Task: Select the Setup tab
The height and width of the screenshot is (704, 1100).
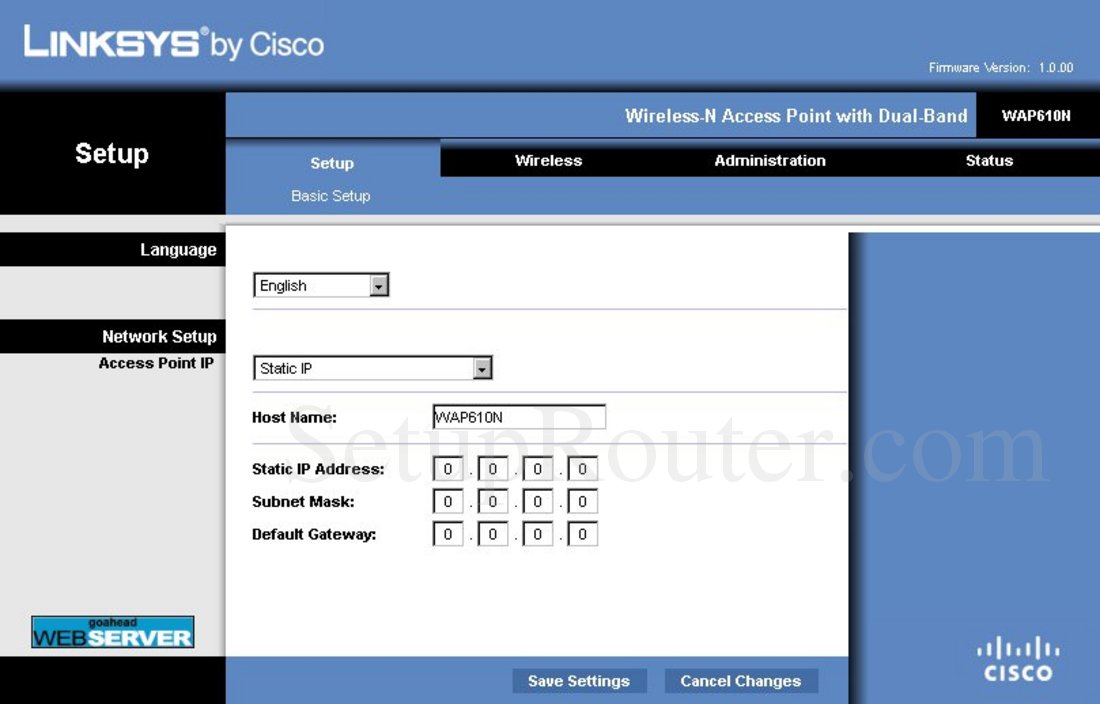Action: 332,162
